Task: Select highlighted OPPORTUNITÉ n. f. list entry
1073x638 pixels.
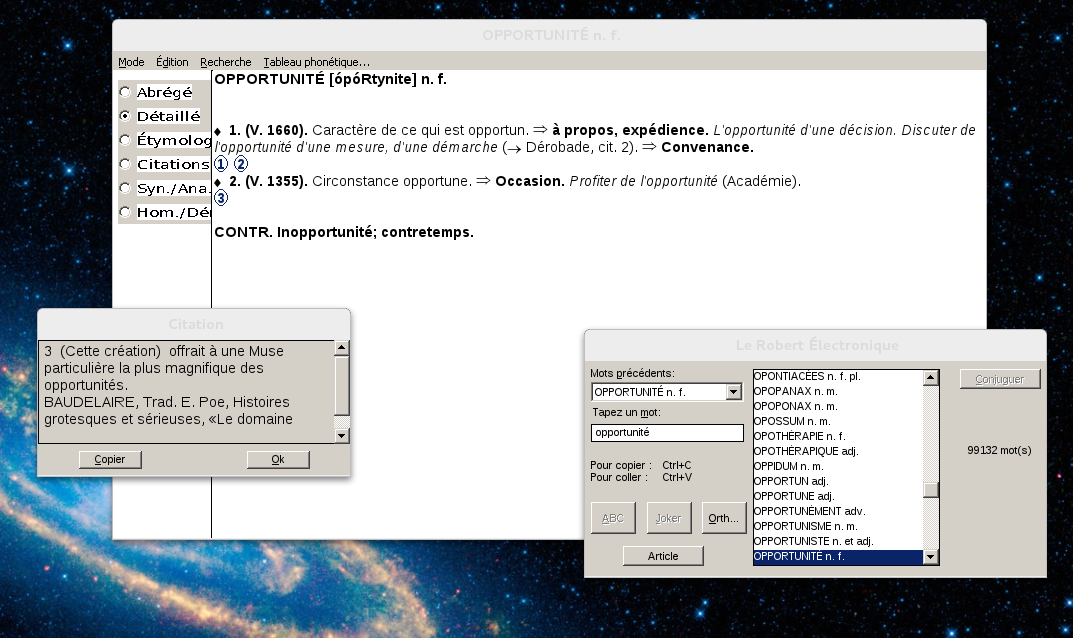Action: (838, 557)
